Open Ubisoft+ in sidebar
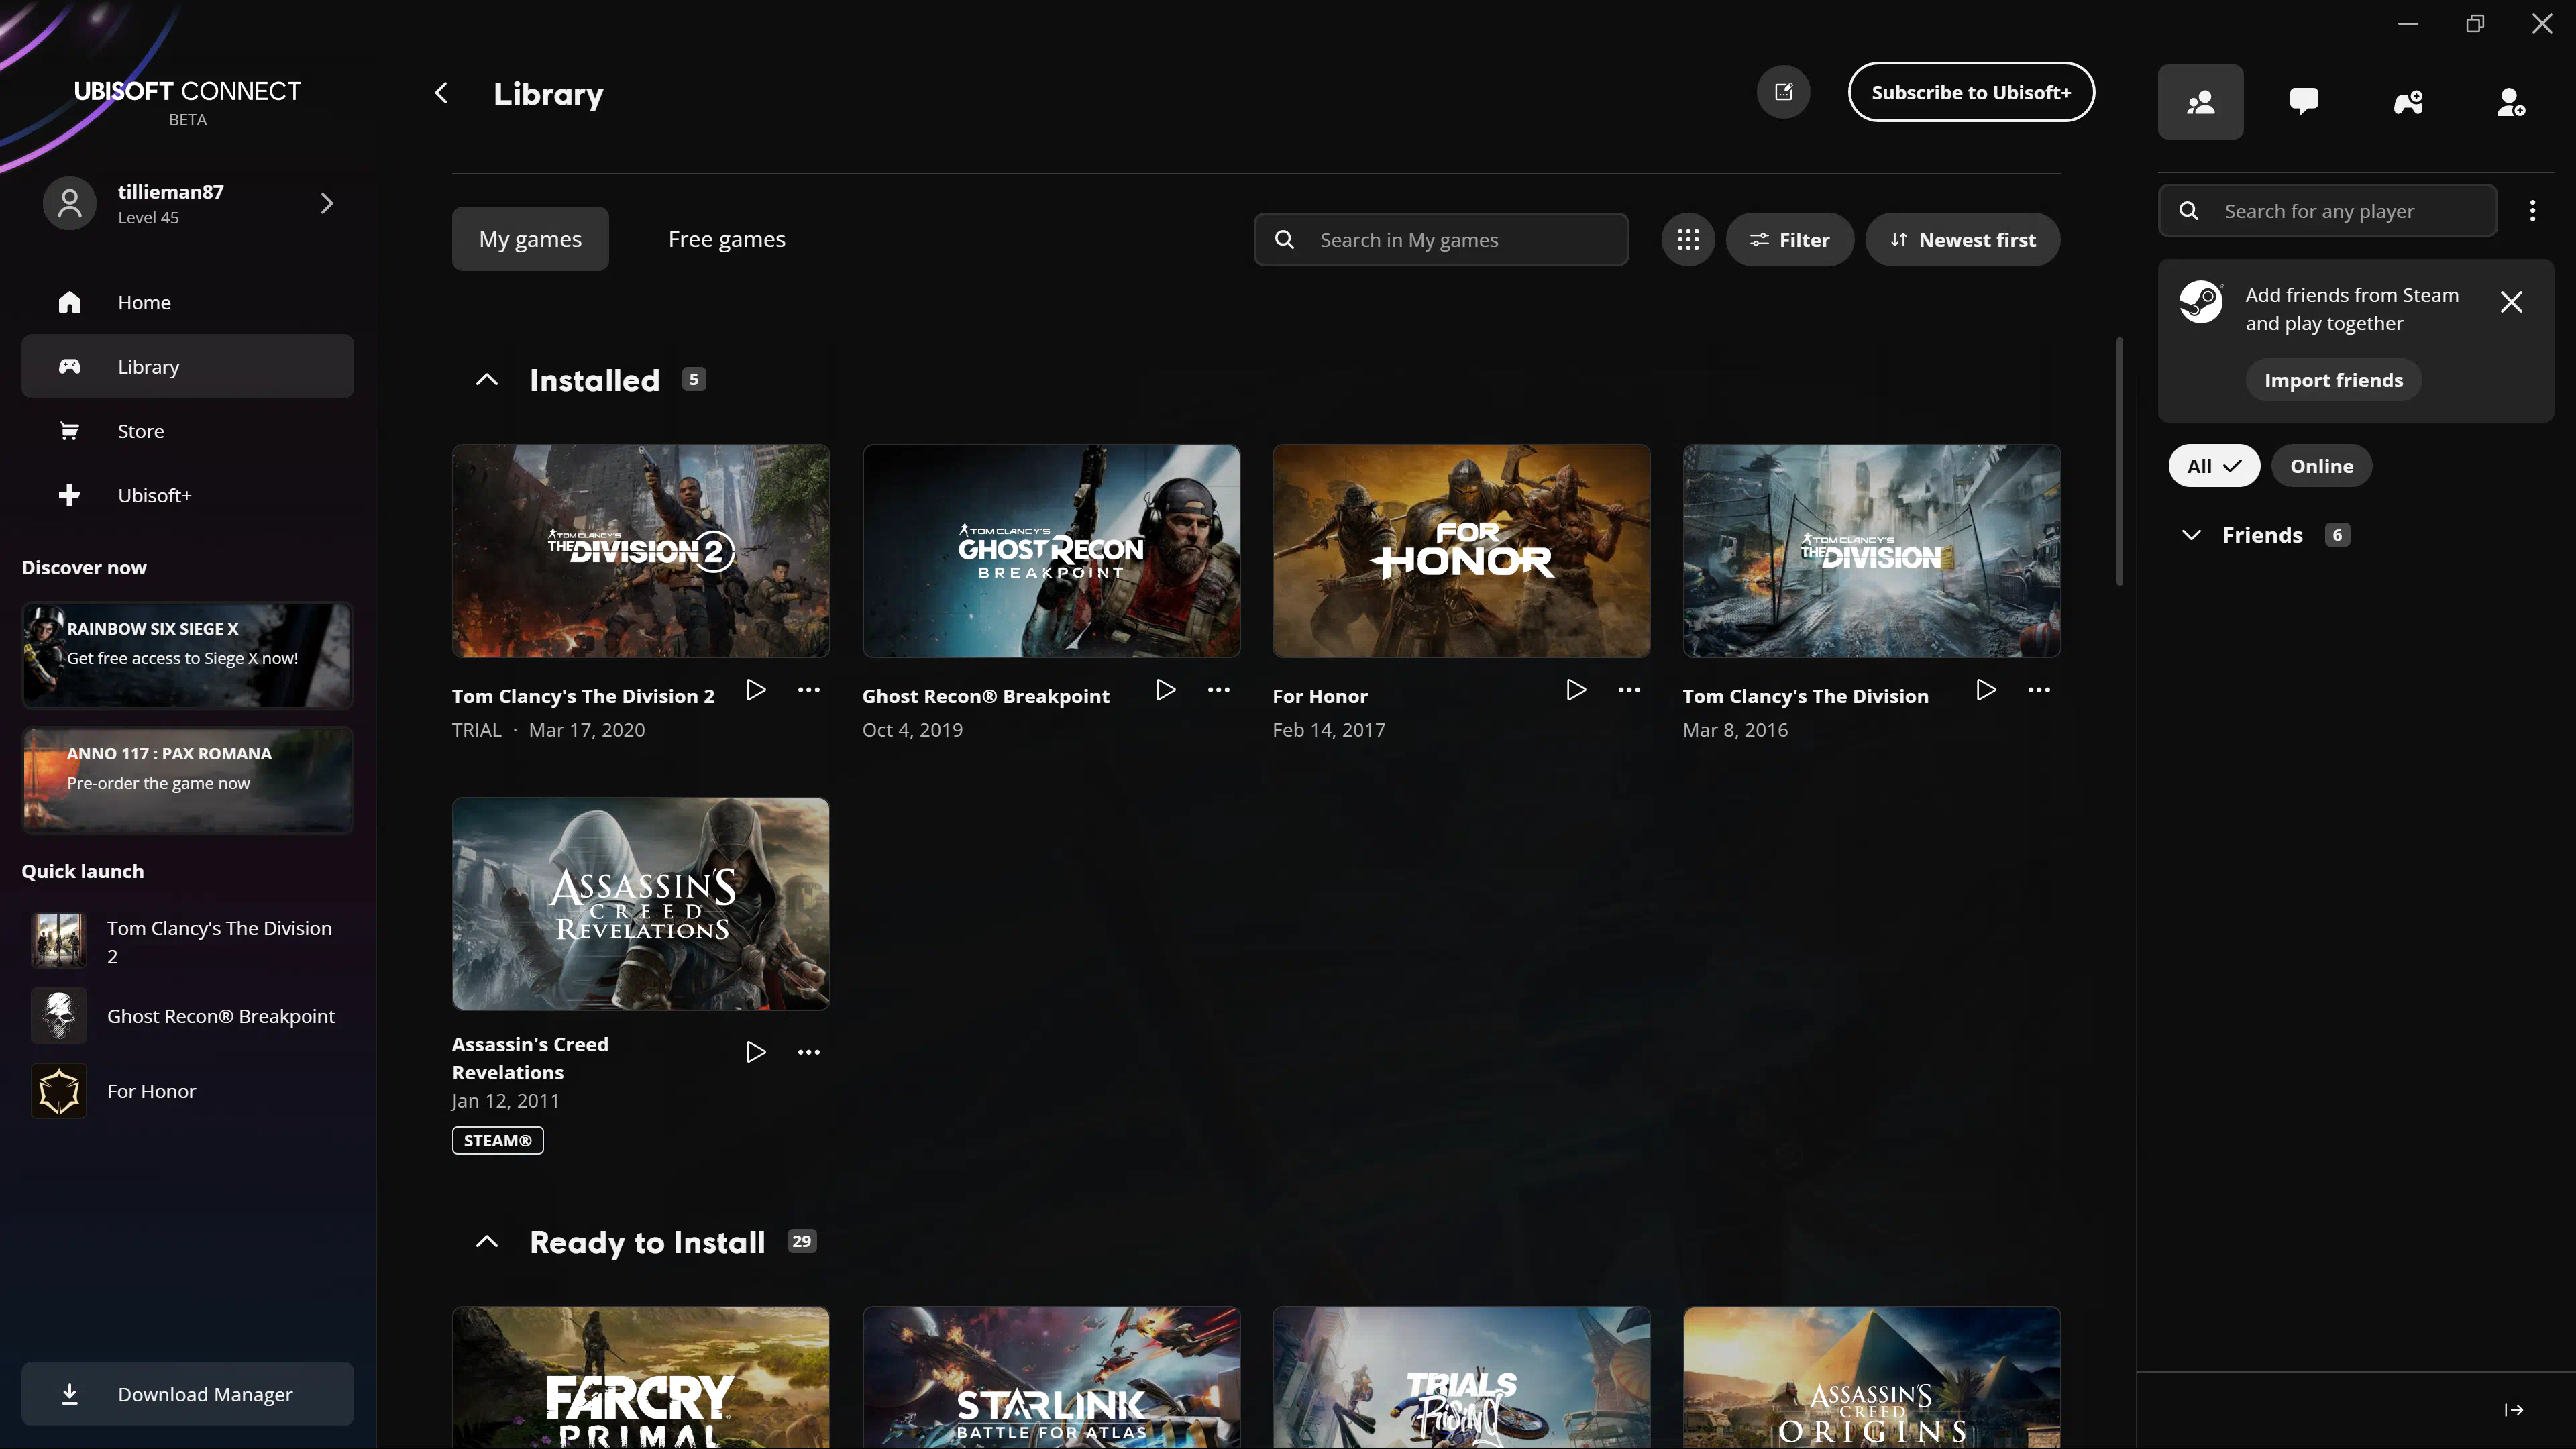Screen dimensions: 2576x1449 pos(187,495)
